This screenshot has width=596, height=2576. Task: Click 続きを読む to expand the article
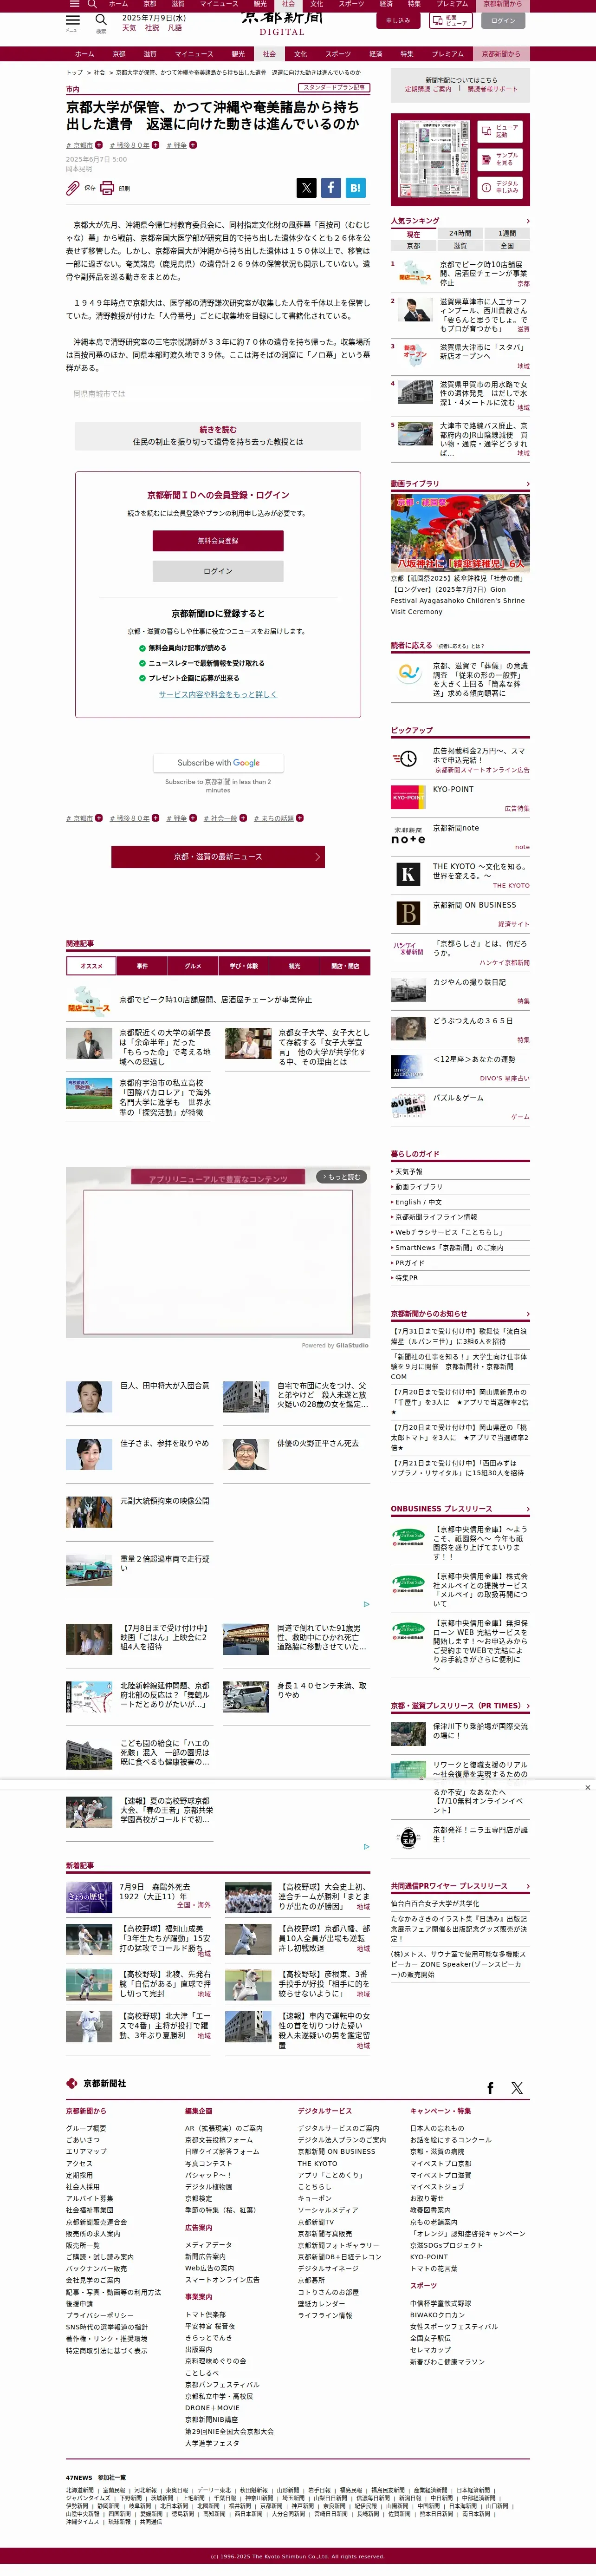tap(218, 435)
